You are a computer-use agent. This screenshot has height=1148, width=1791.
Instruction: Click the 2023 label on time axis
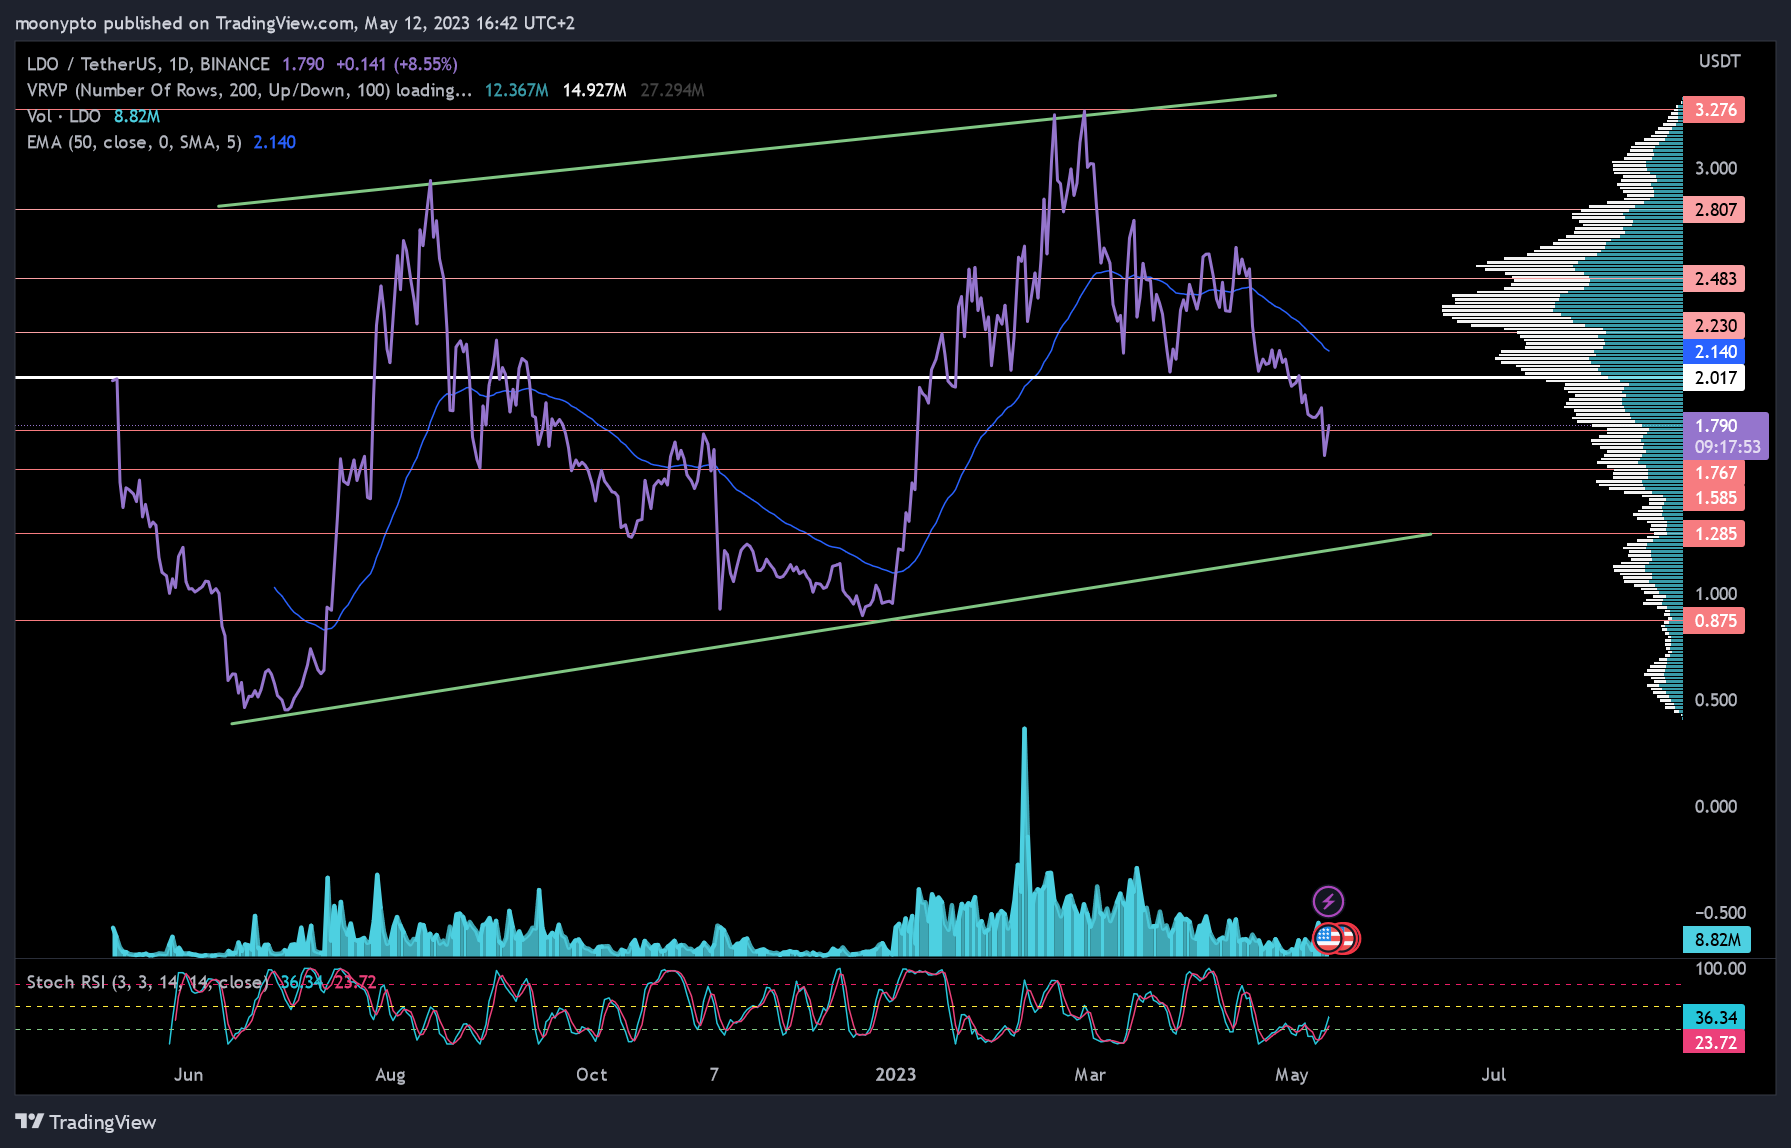click(x=895, y=1075)
